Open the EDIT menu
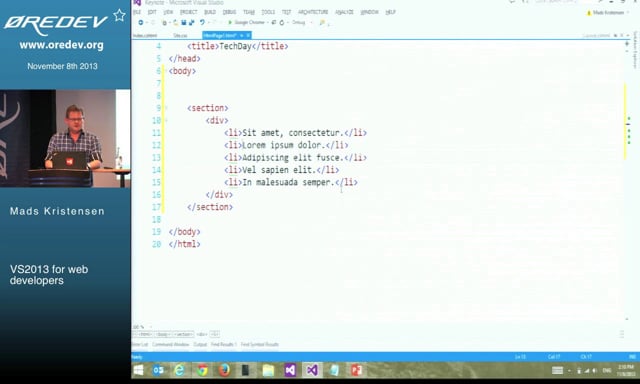This screenshot has height=384, width=640. [x=152, y=12]
